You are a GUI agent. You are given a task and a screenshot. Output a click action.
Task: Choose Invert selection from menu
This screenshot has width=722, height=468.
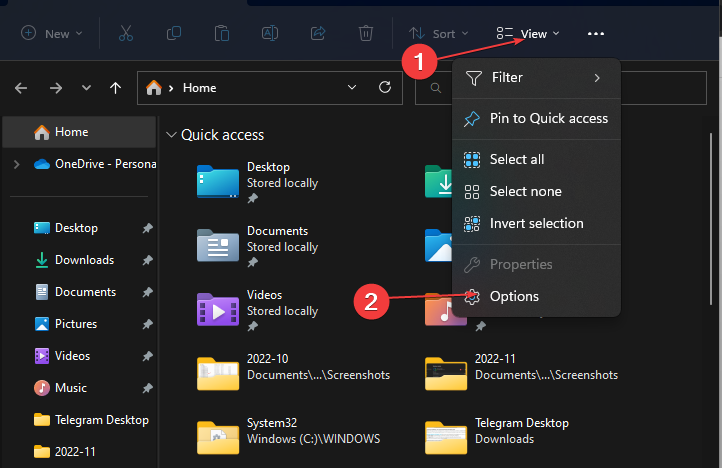click(536, 224)
